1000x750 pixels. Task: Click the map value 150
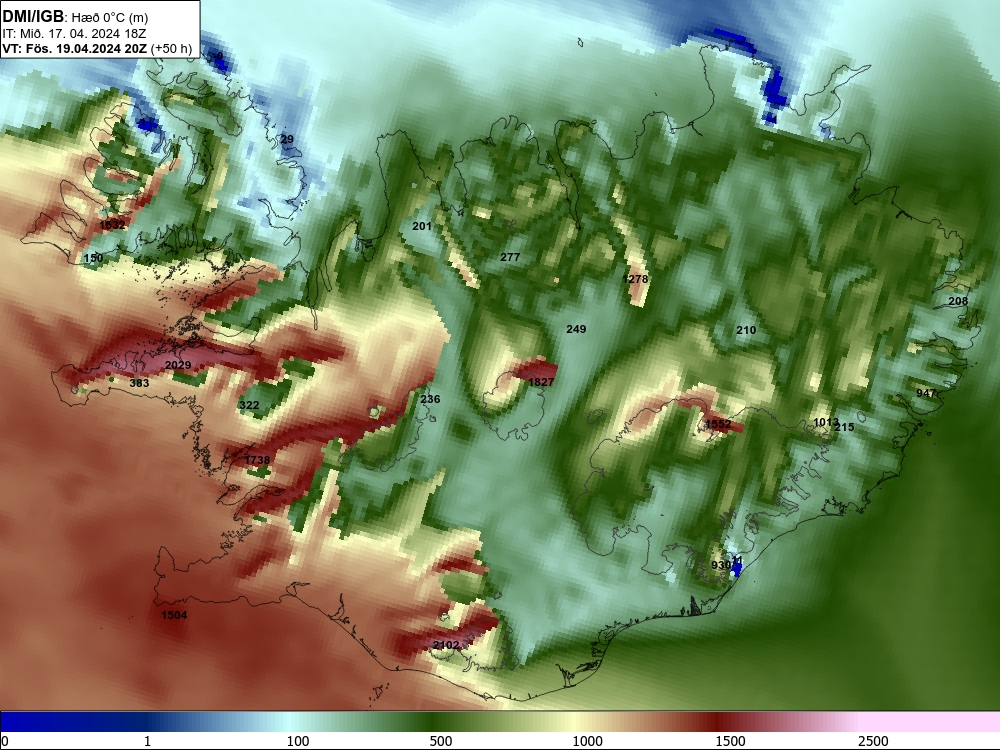[93, 258]
